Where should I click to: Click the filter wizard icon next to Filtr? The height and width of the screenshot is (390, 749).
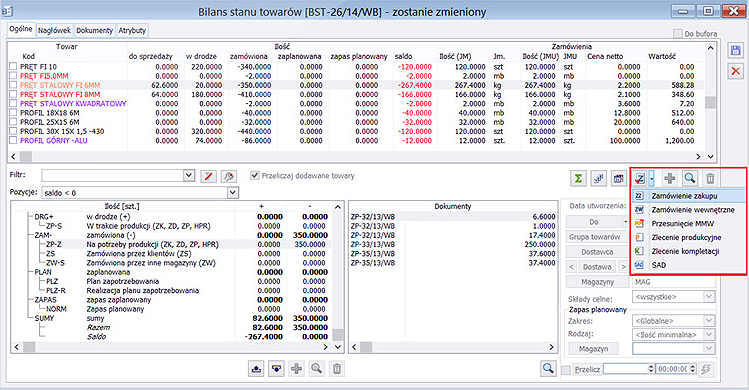coord(229,176)
